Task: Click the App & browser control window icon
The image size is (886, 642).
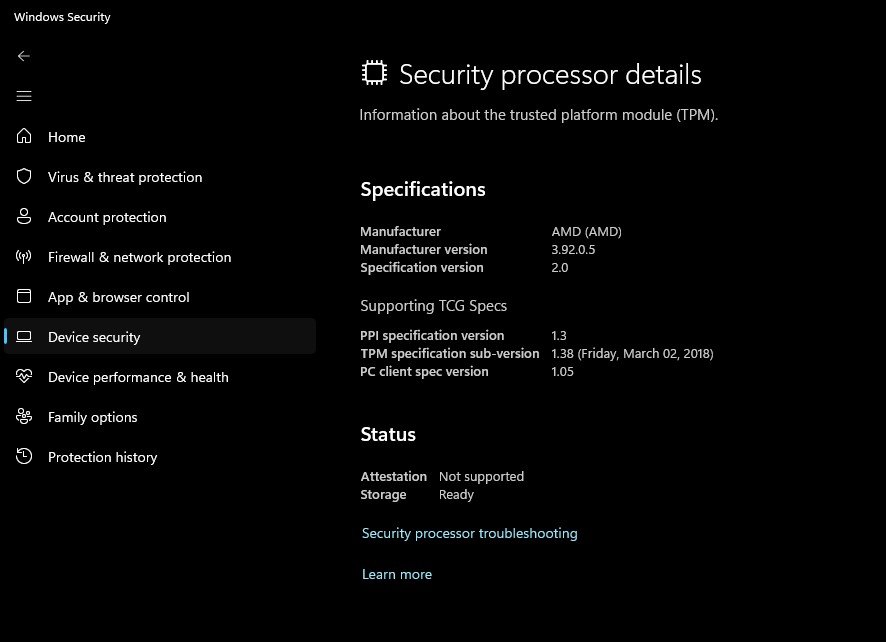Action: coord(24,296)
